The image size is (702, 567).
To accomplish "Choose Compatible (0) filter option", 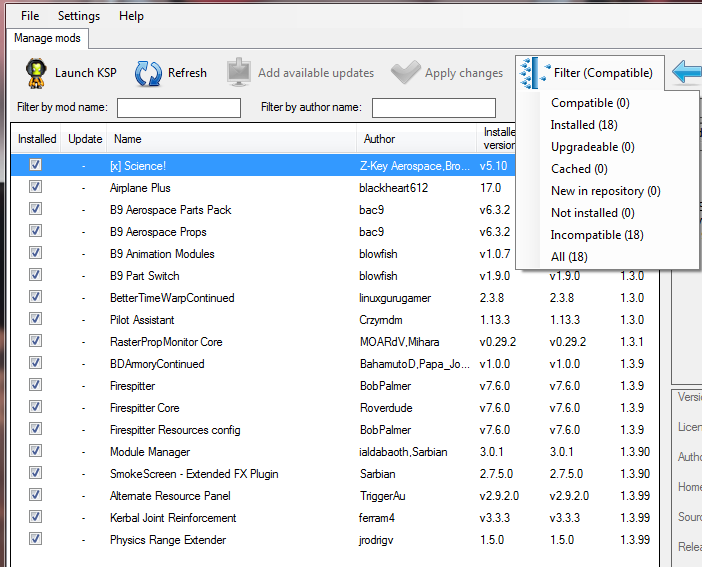I will 590,103.
